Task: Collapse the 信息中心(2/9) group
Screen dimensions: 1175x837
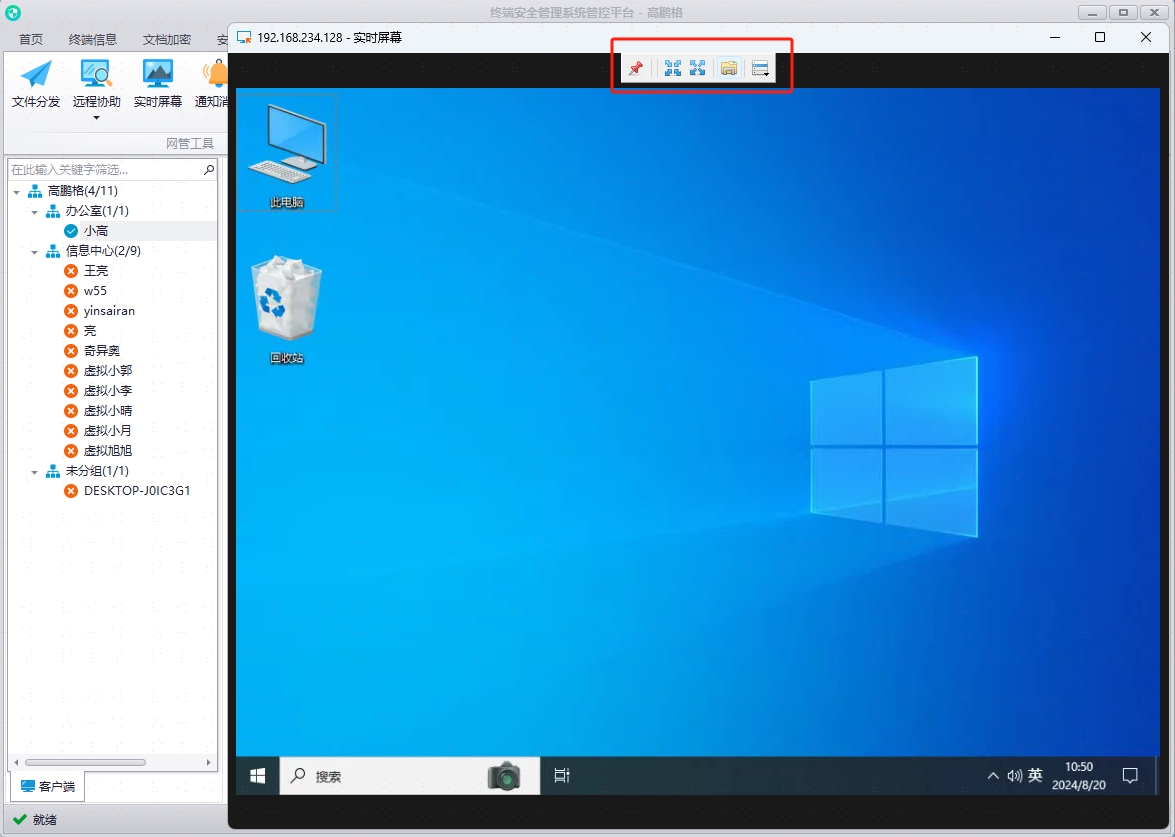Action: pyautogui.click(x=34, y=252)
